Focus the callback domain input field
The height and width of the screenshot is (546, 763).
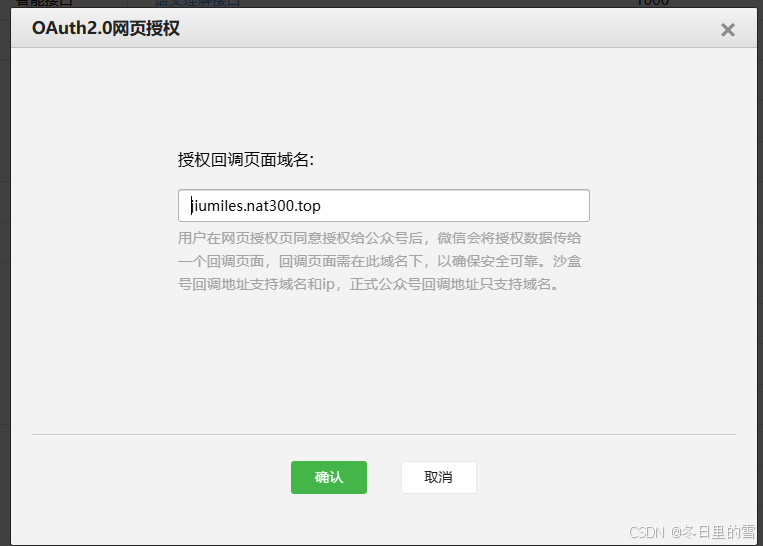383,206
